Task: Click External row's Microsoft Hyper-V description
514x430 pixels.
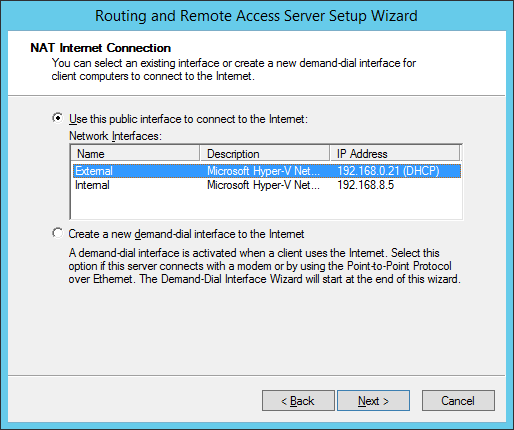Action: coord(263,171)
